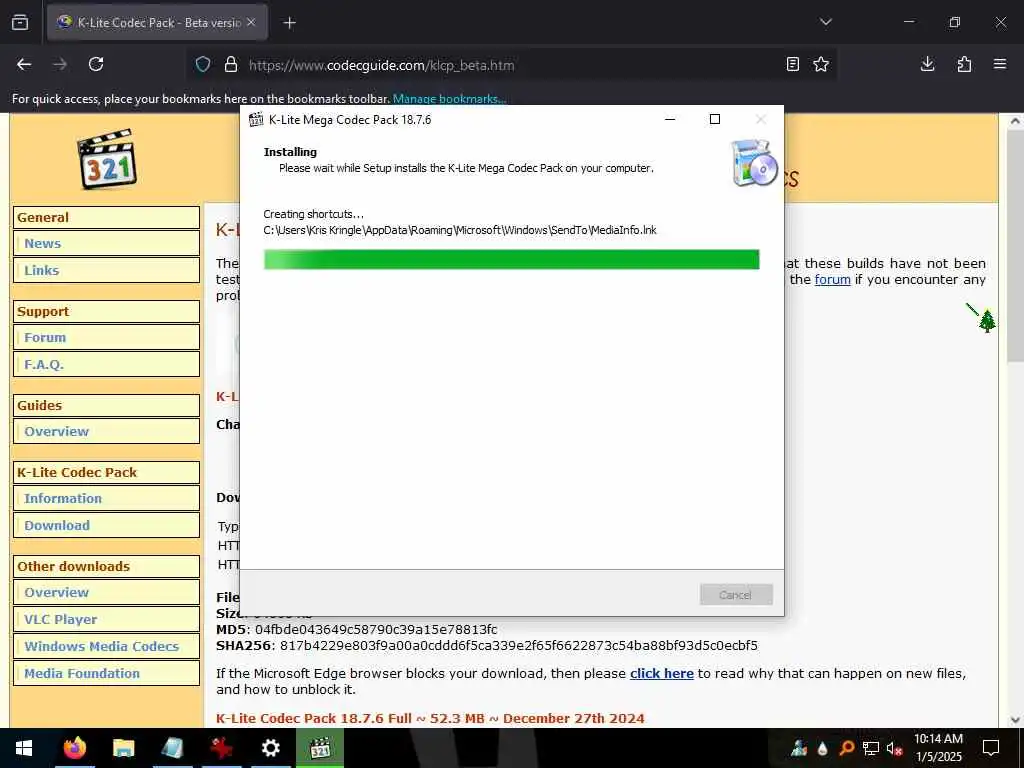Viewport: 1024px width, 768px height.
Task: Select the K-Lite installer taskbar button
Action: (319, 748)
